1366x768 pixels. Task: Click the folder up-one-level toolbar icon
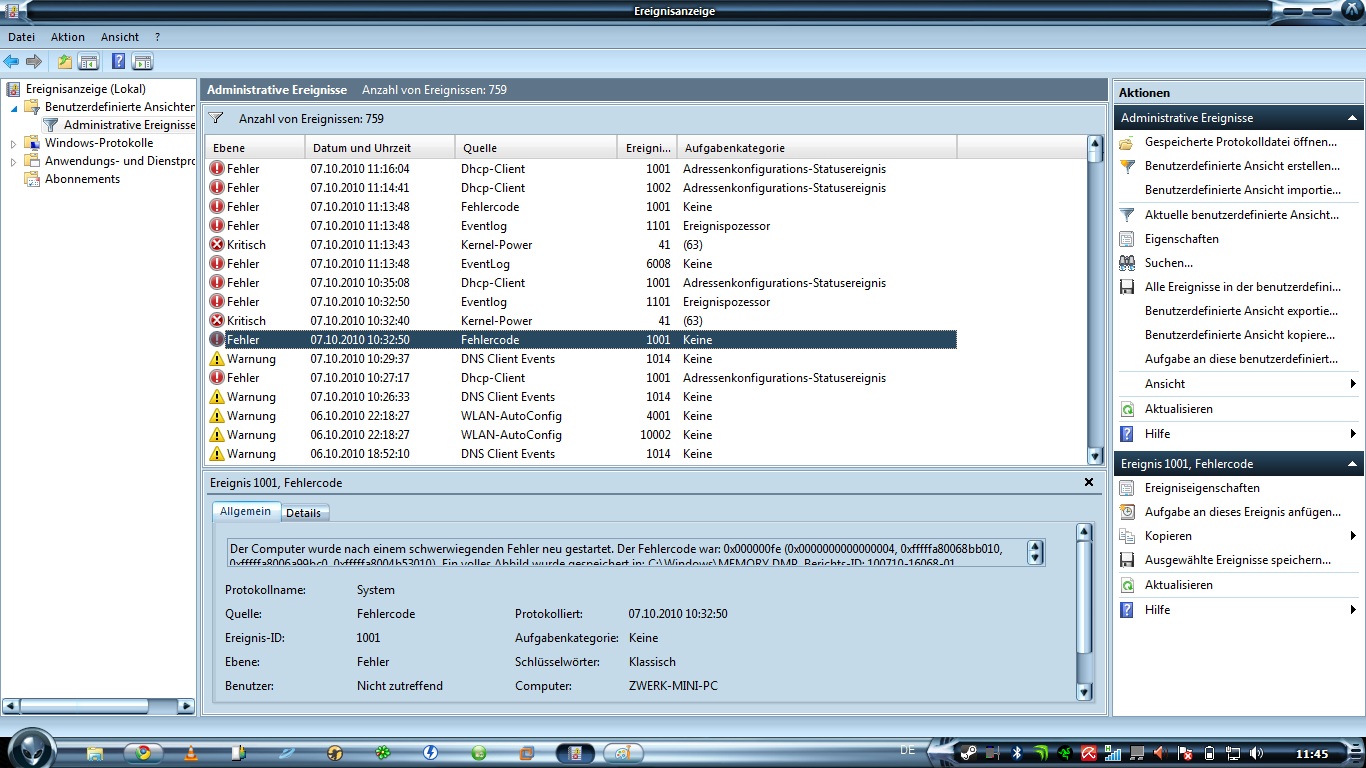click(x=65, y=62)
